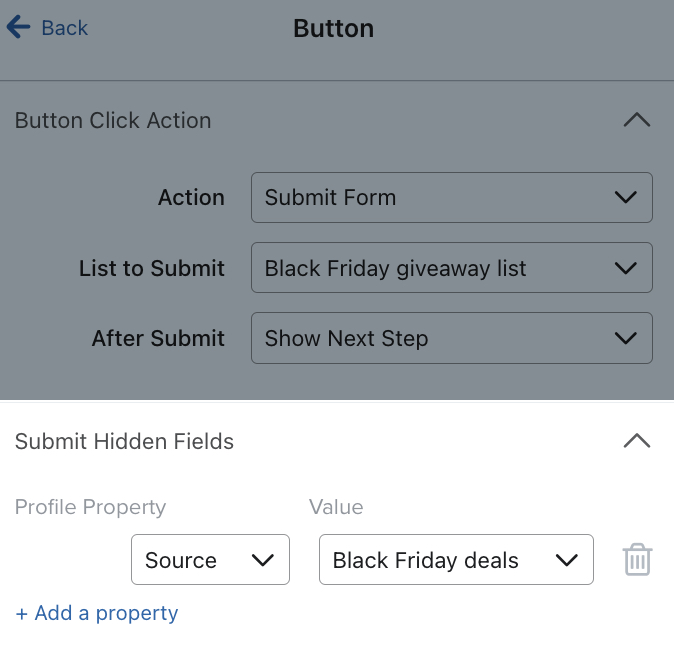The image size is (674, 662).
Task: Click the Button title at top
Action: (x=333, y=28)
